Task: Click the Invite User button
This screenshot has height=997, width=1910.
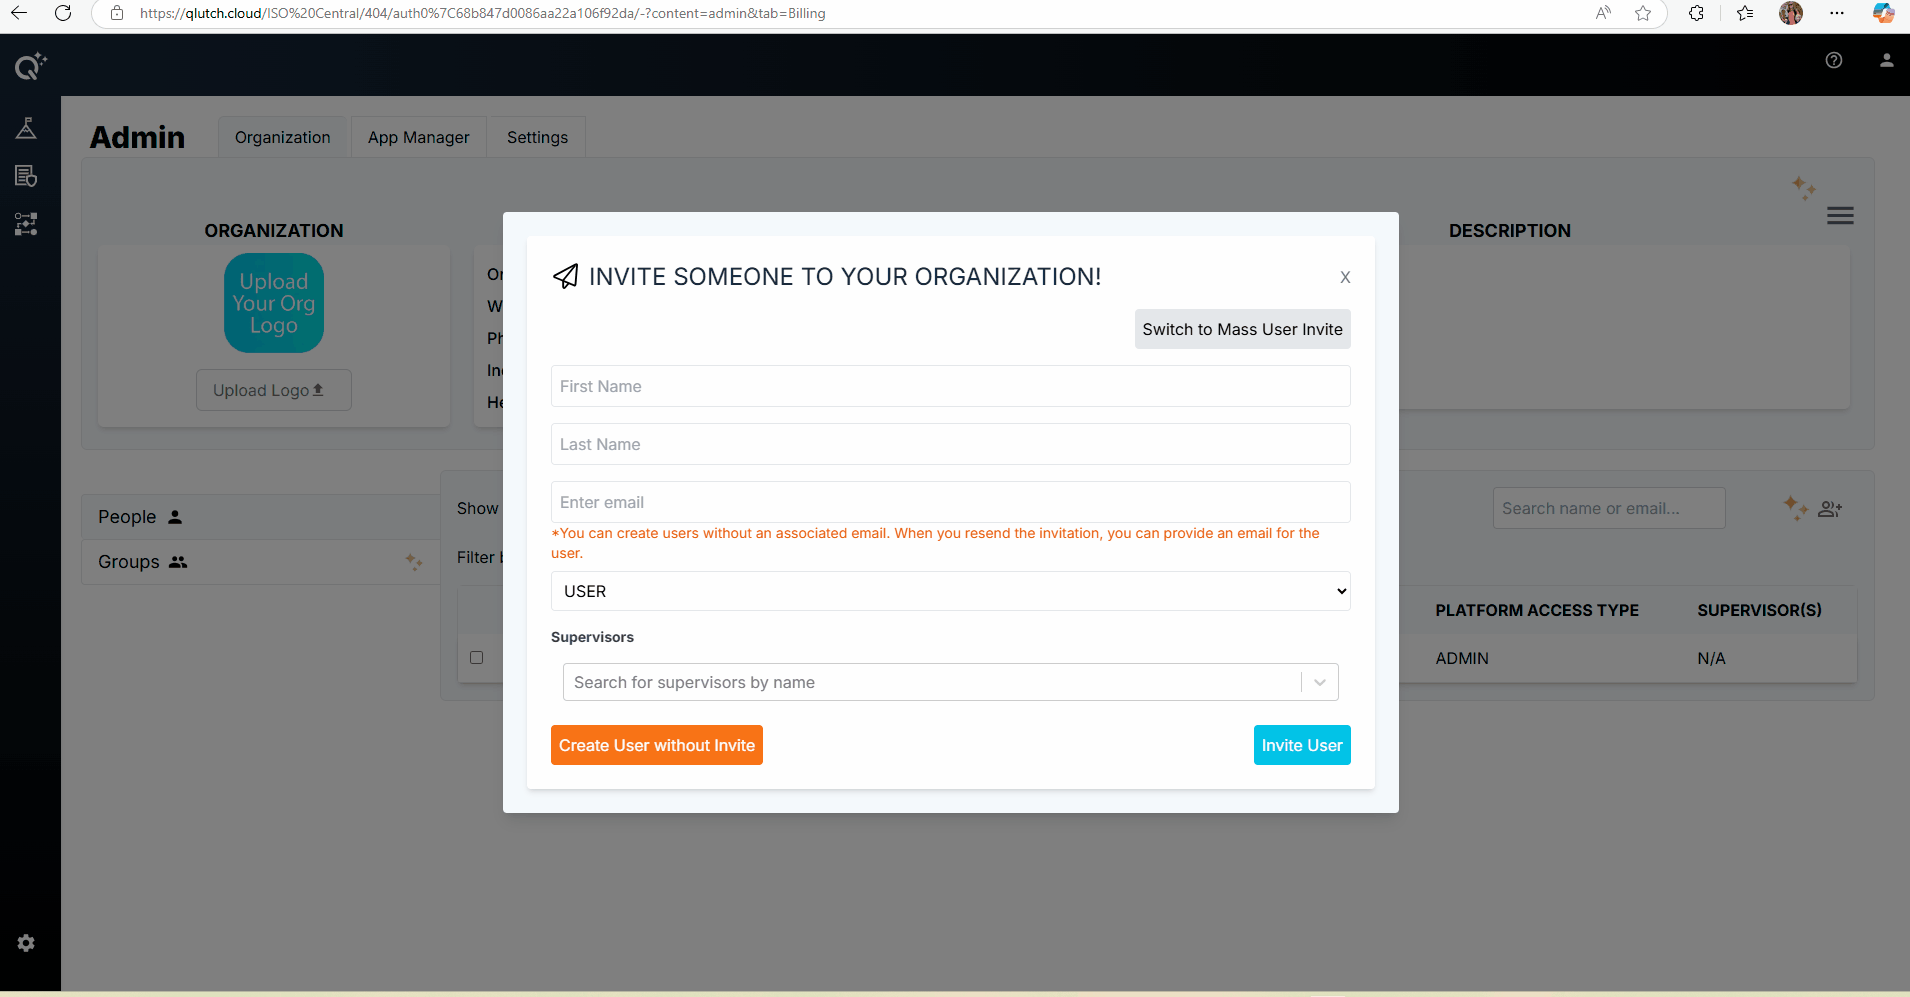Action: point(1301,745)
